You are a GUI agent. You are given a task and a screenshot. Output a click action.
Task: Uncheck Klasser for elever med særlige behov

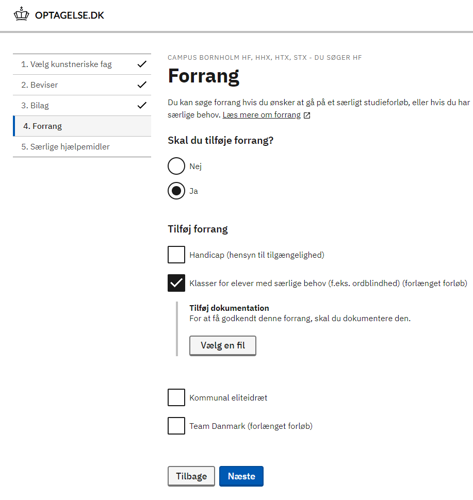176,283
